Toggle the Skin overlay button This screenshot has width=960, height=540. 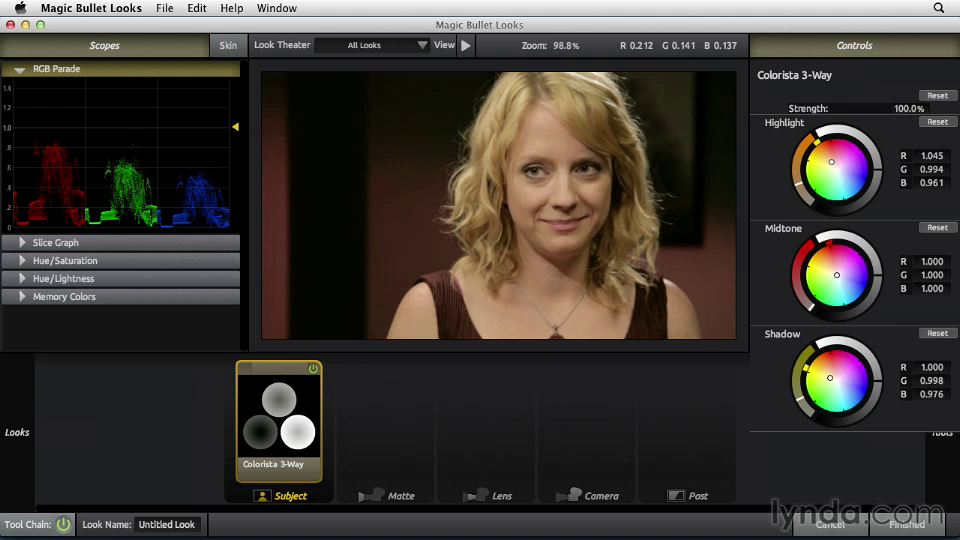(228, 45)
